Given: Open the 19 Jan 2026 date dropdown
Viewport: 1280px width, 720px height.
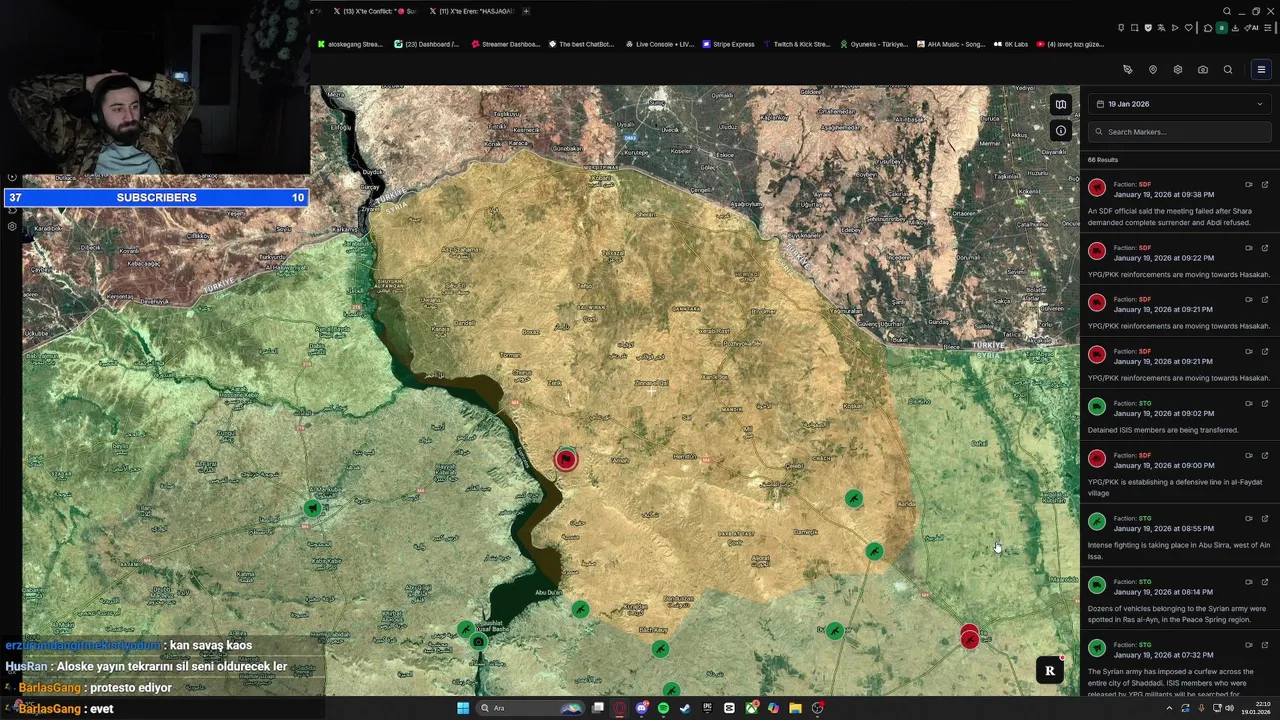Looking at the screenshot, I should click(1180, 104).
